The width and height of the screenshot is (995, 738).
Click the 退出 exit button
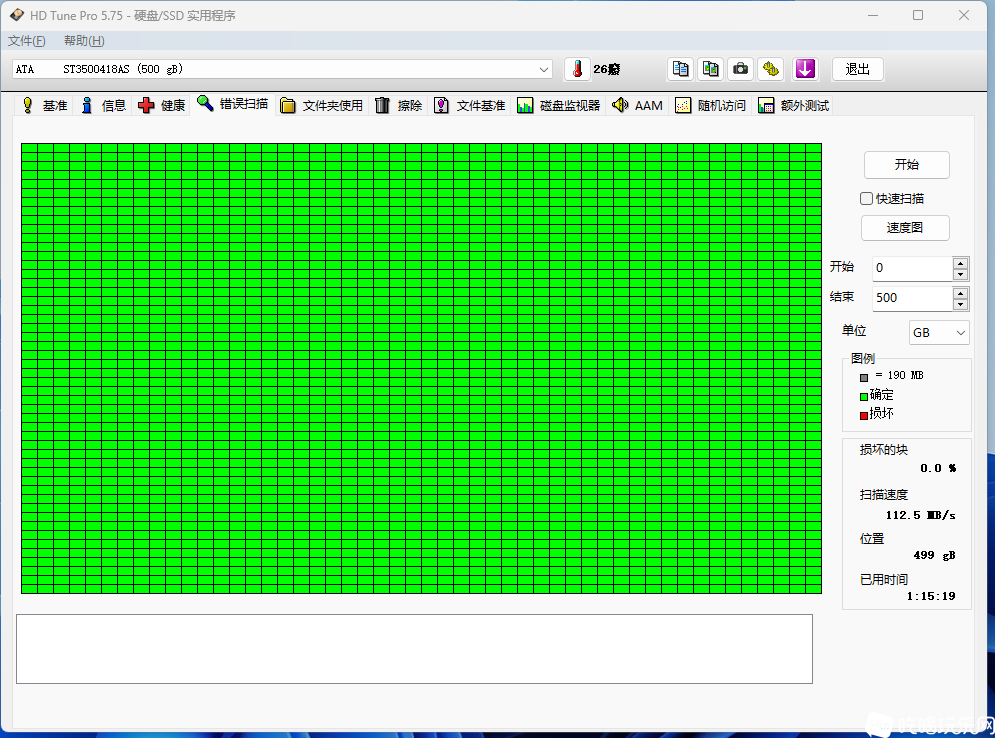(857, 69)
